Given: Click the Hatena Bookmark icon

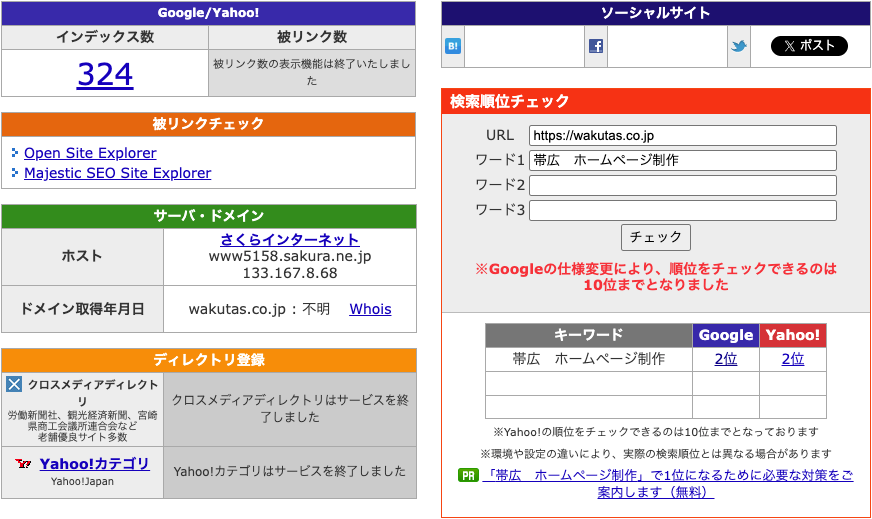Looking at the screenshot, I should (453, 46).
